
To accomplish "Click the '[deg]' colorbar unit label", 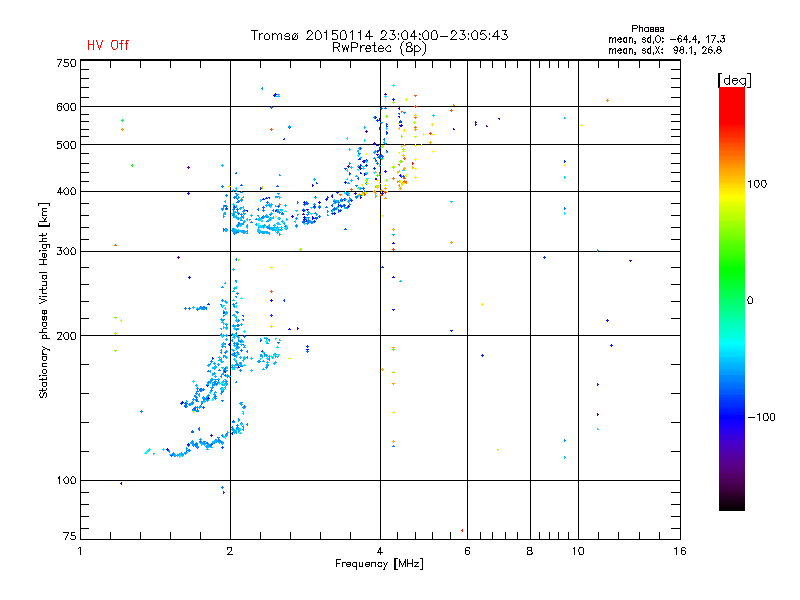I will pos(734,80).
